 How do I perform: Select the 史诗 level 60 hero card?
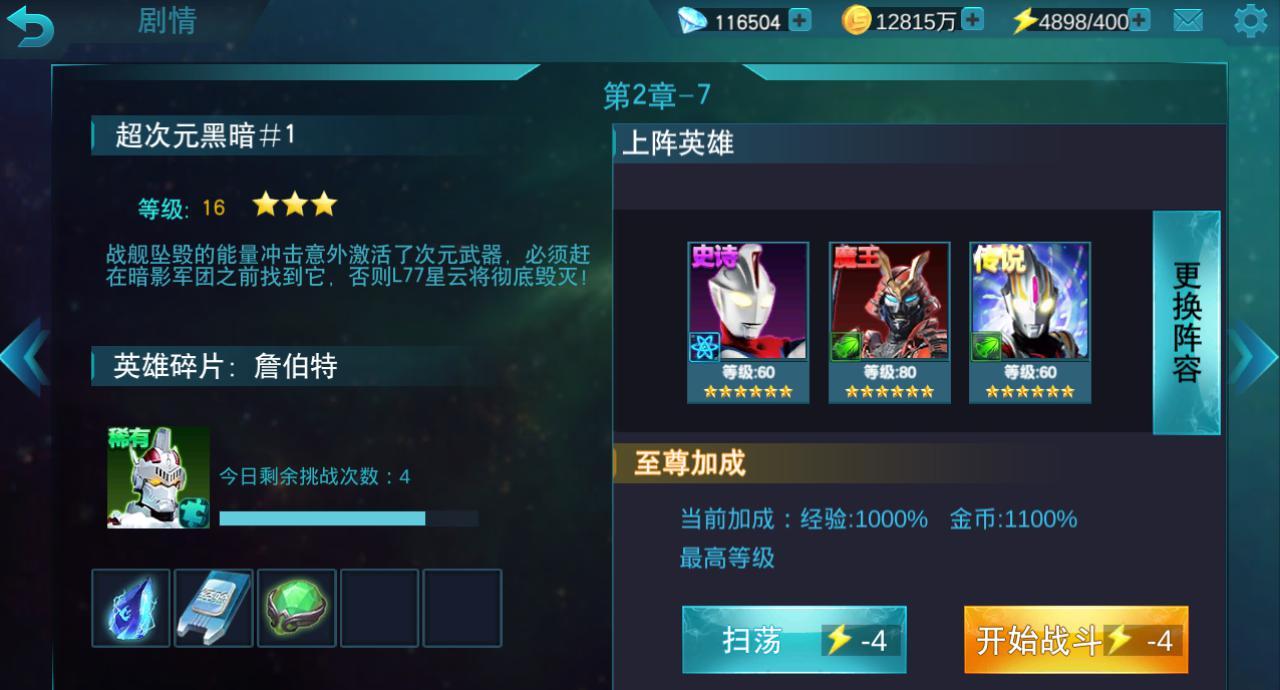pos(748,322)
